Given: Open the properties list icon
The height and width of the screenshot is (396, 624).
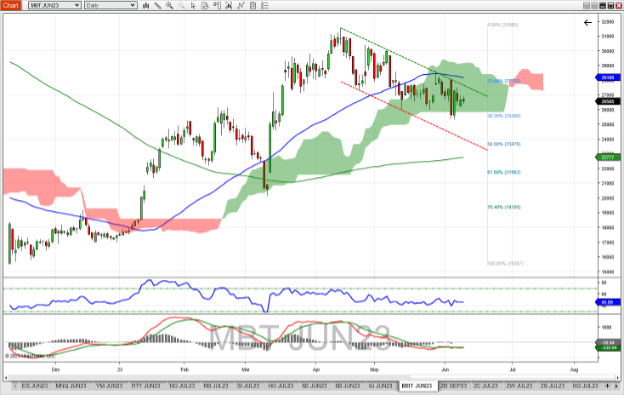Looking at the screenshot, I should click(x=265, y=5).
